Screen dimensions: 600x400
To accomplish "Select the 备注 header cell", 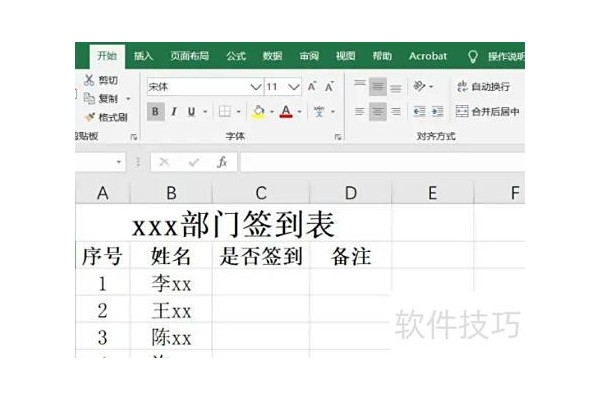I will click(351, 256).
